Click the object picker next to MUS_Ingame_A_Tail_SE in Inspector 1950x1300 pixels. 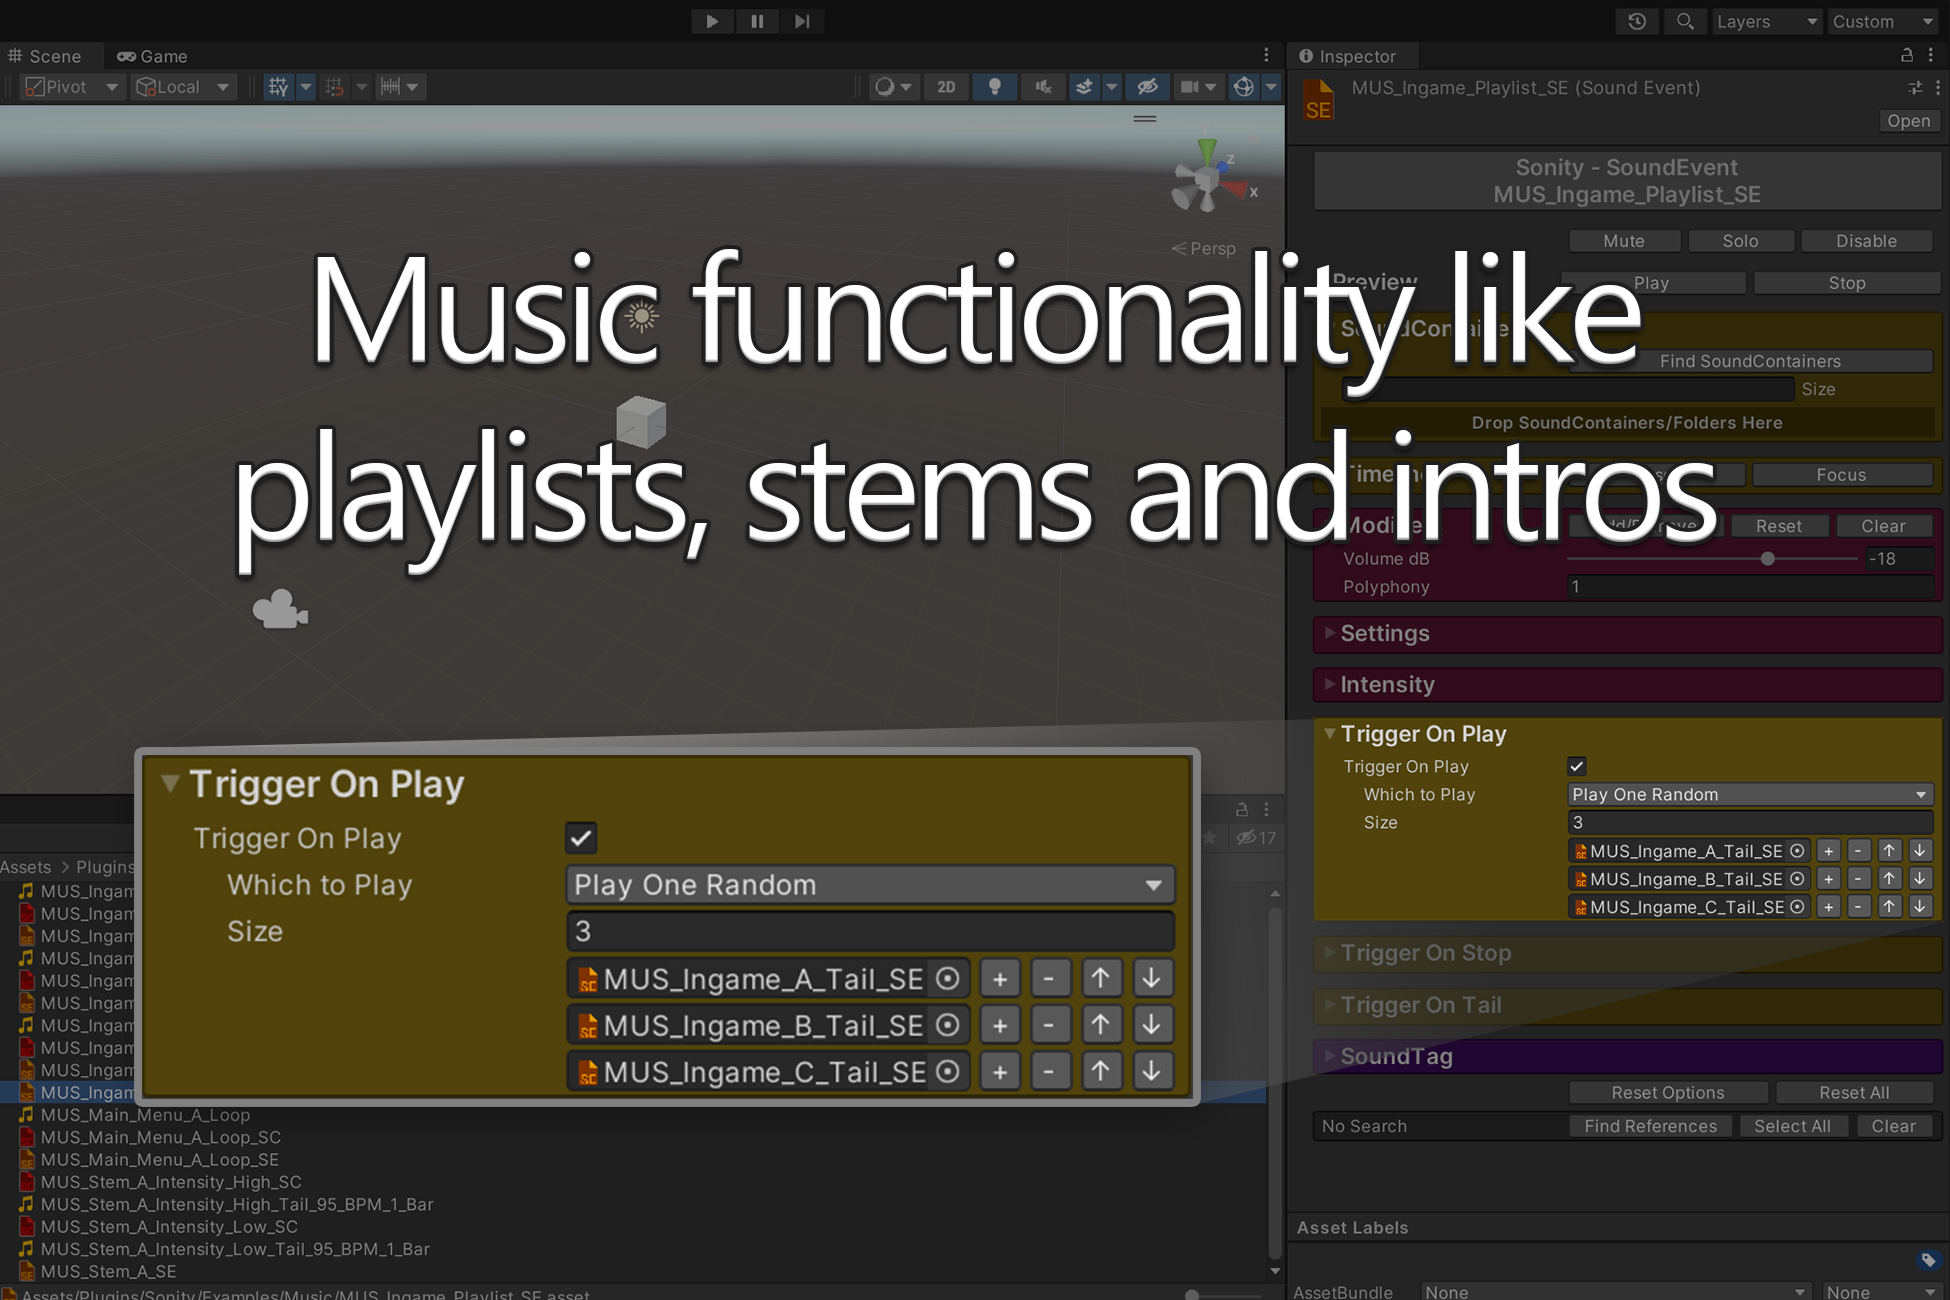[1797, 851]
